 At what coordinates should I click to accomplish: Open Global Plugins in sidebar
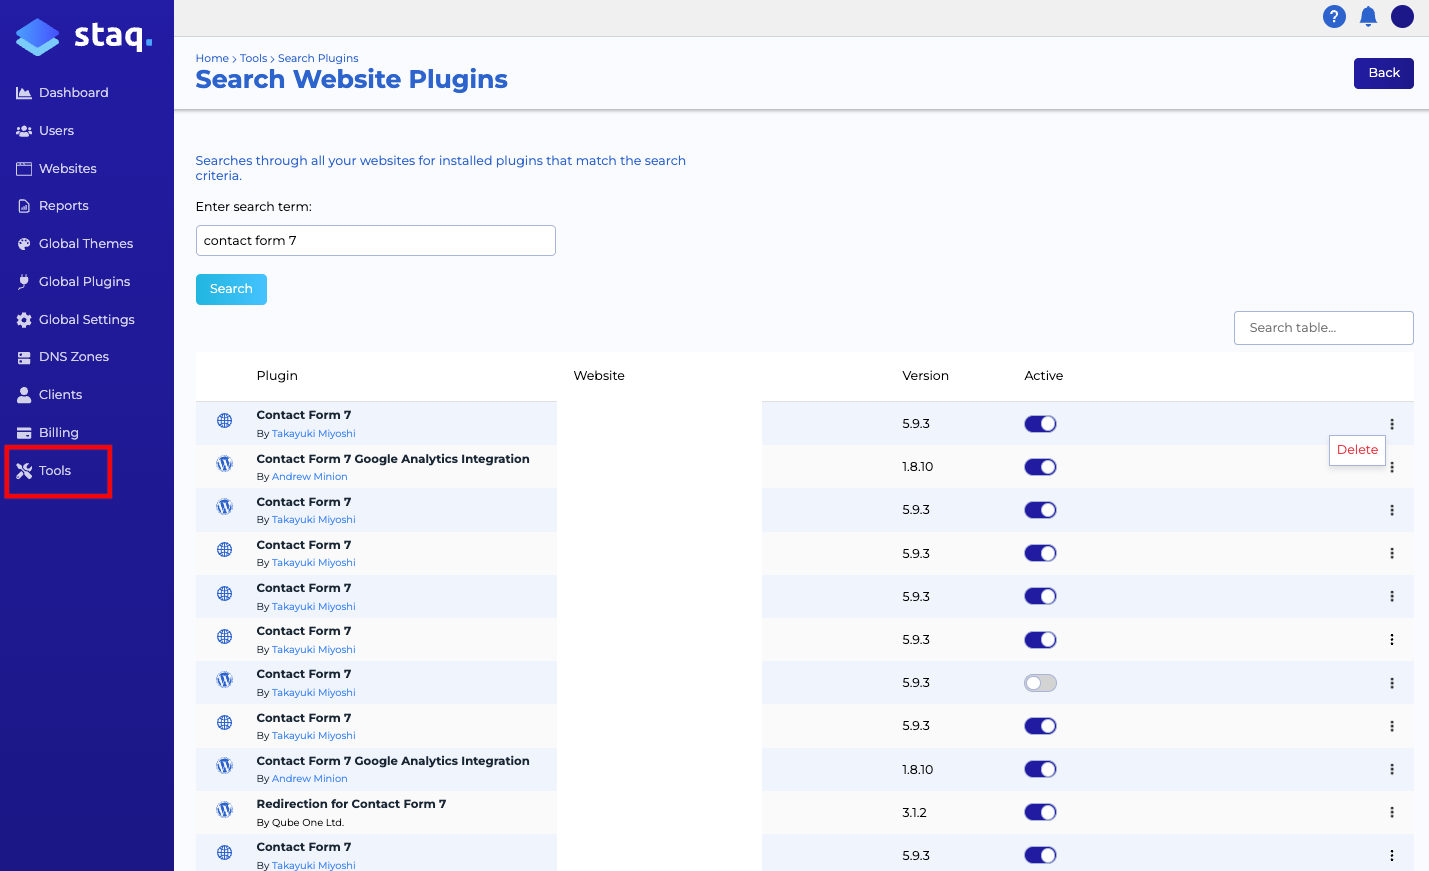point(84,282)
